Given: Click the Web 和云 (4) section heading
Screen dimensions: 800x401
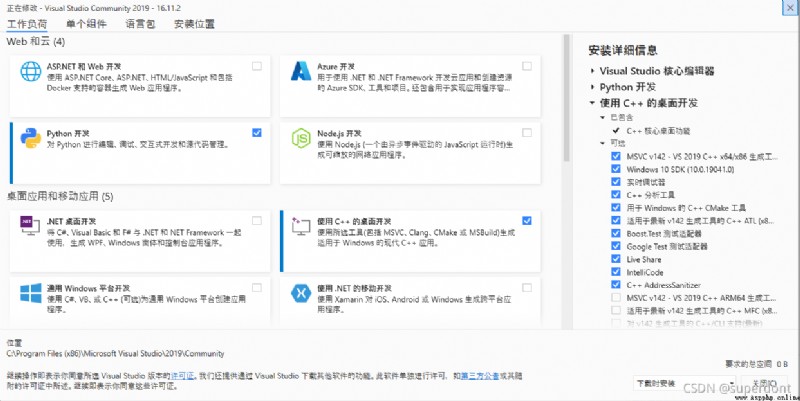Looking at the screenshot, I should pos(36,42).
